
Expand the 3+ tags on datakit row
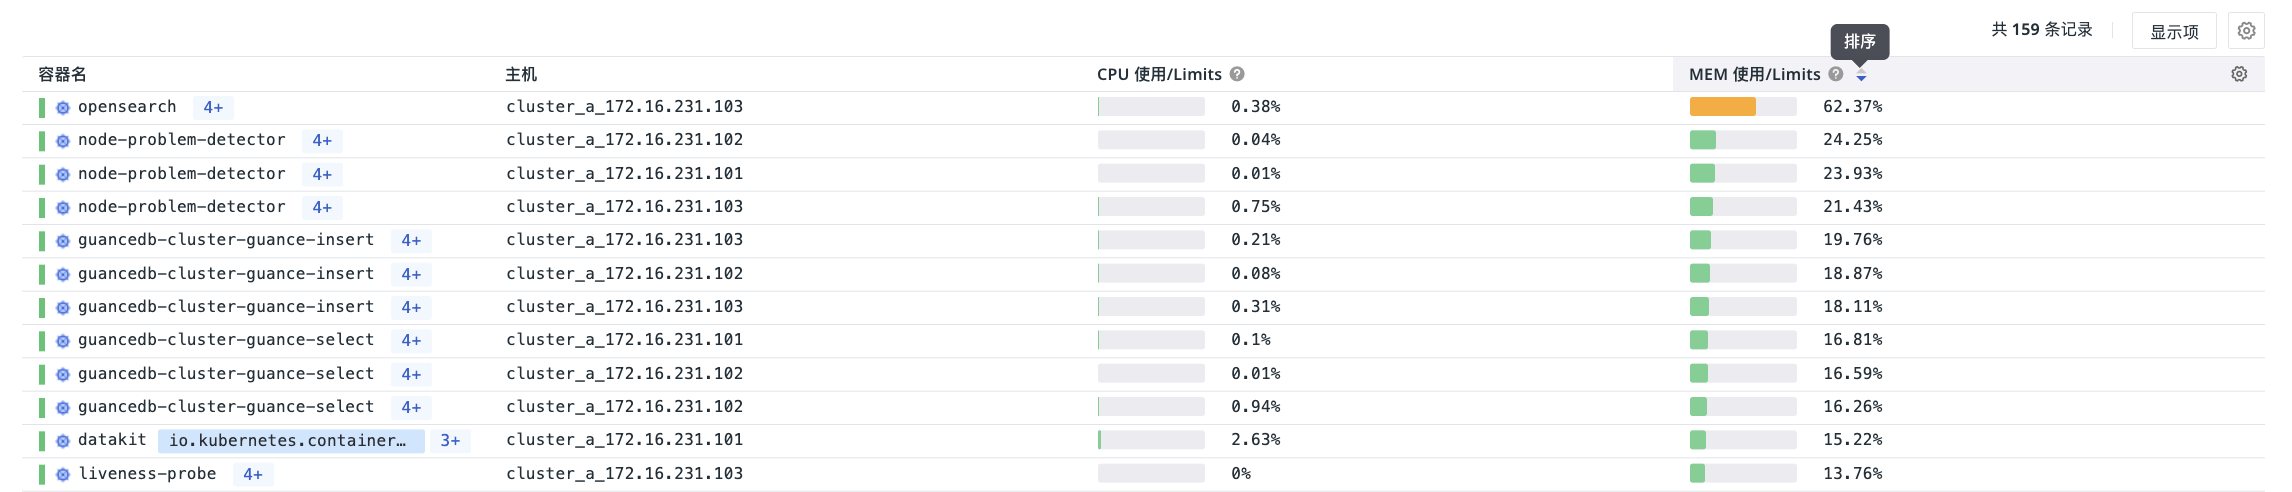(450, 440)
